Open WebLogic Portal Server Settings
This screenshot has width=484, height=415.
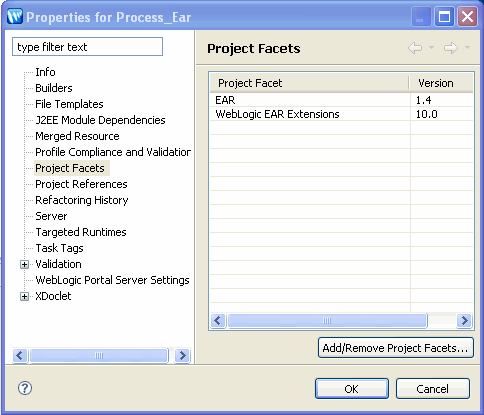tap(112, 280)
